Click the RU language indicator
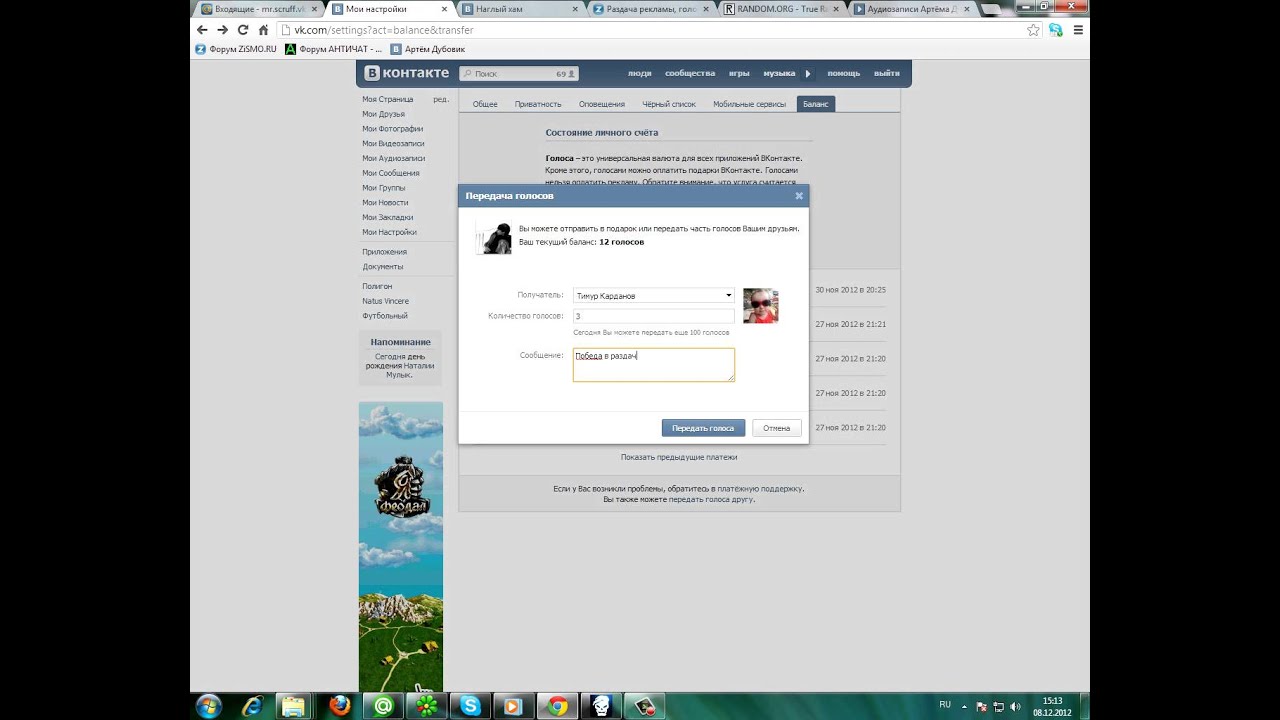Image resolution: width=1280 pixels, height=720 pixels. click(945, 705)
